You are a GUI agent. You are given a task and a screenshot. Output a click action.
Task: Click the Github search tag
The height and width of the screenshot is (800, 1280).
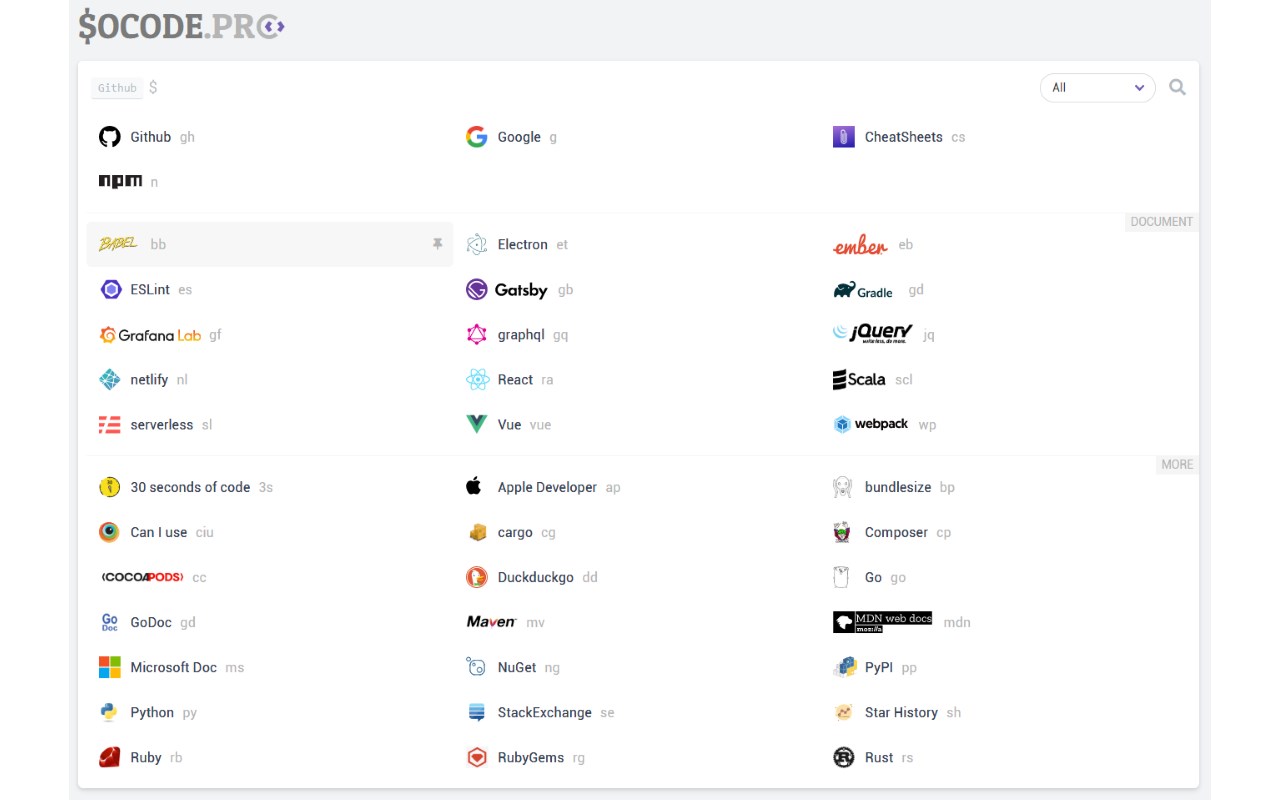pyautogui.click(x=117, y=88)
